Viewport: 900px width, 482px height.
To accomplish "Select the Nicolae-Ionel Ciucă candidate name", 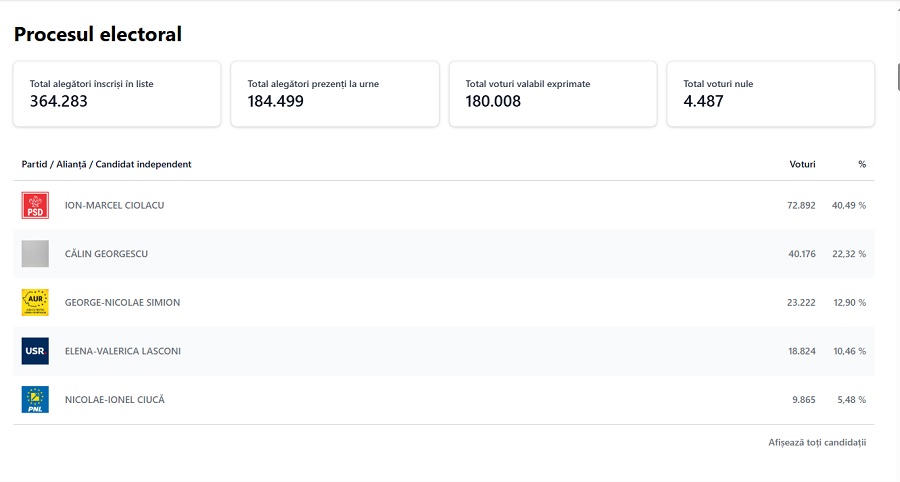I will [x=114, y=400].
